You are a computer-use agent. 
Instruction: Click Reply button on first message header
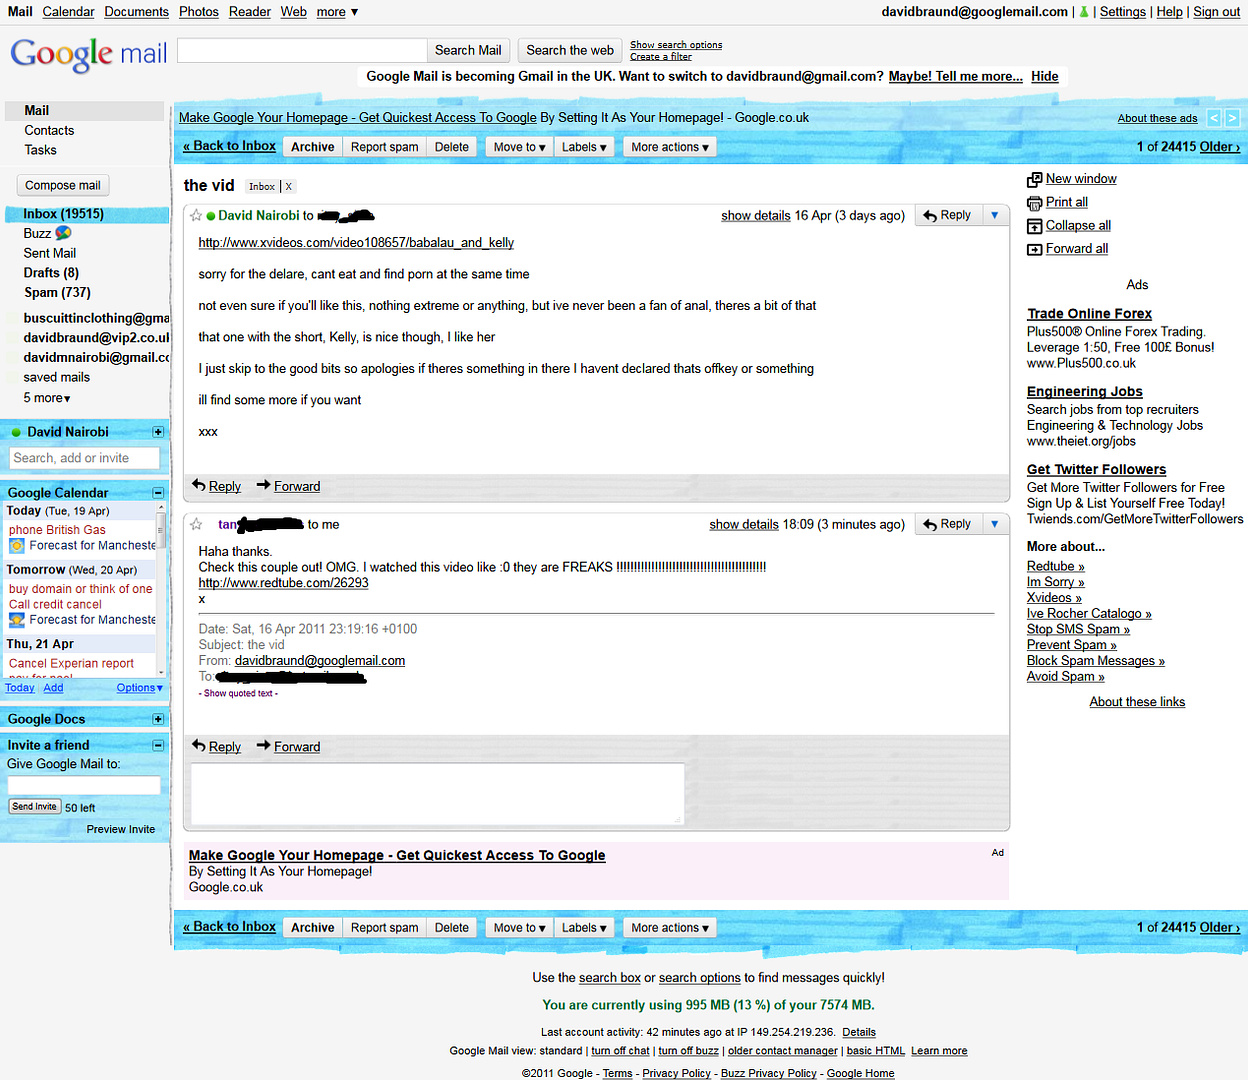[947, 215]
